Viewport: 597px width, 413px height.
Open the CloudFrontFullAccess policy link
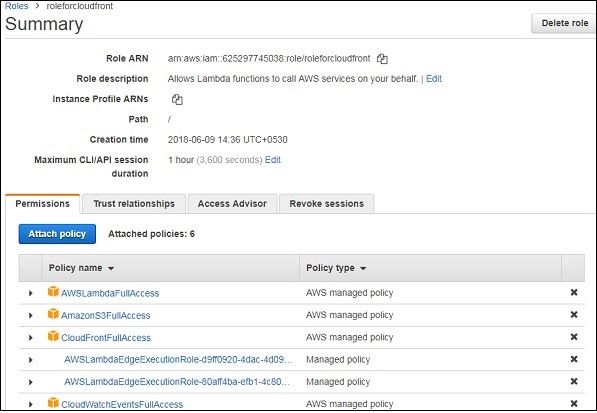tap(106, 338)
